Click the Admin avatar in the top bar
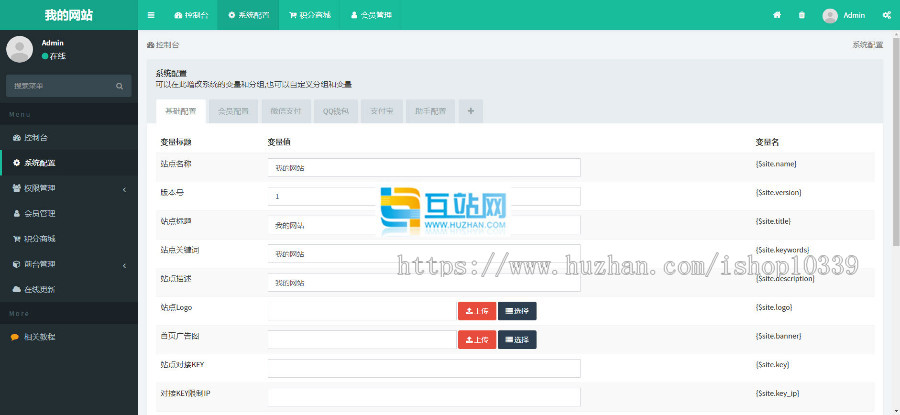 tap(830, 15)
